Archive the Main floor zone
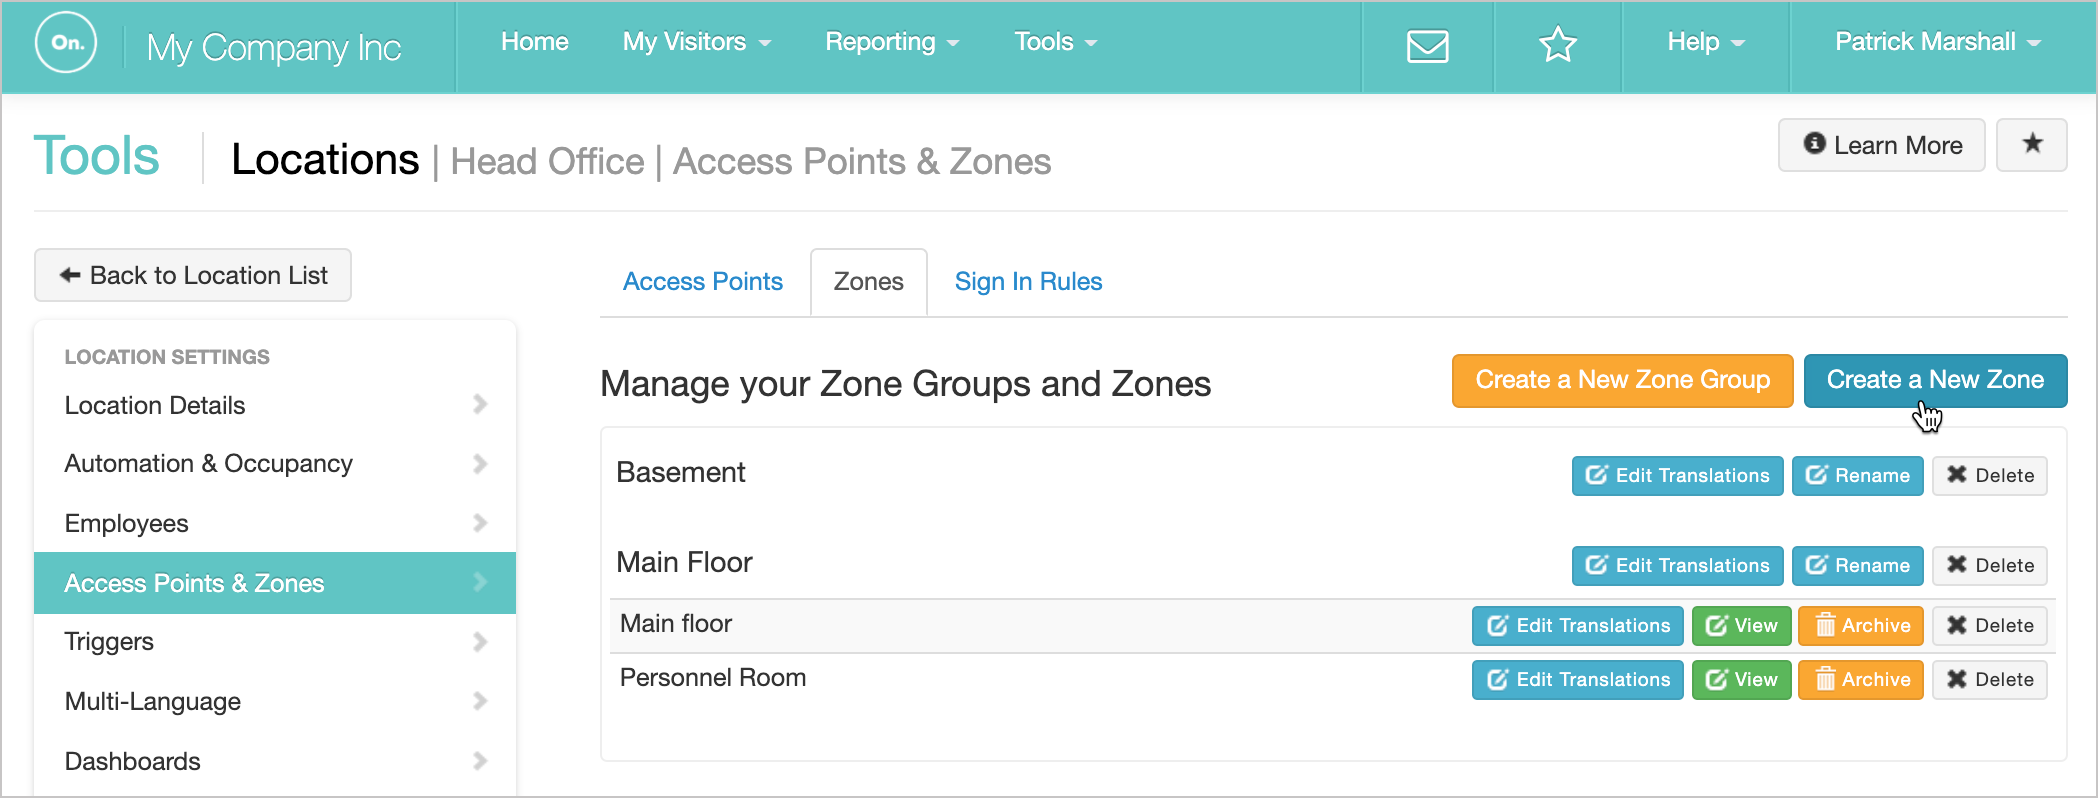2098x798 pixels. pos(1860,626)
